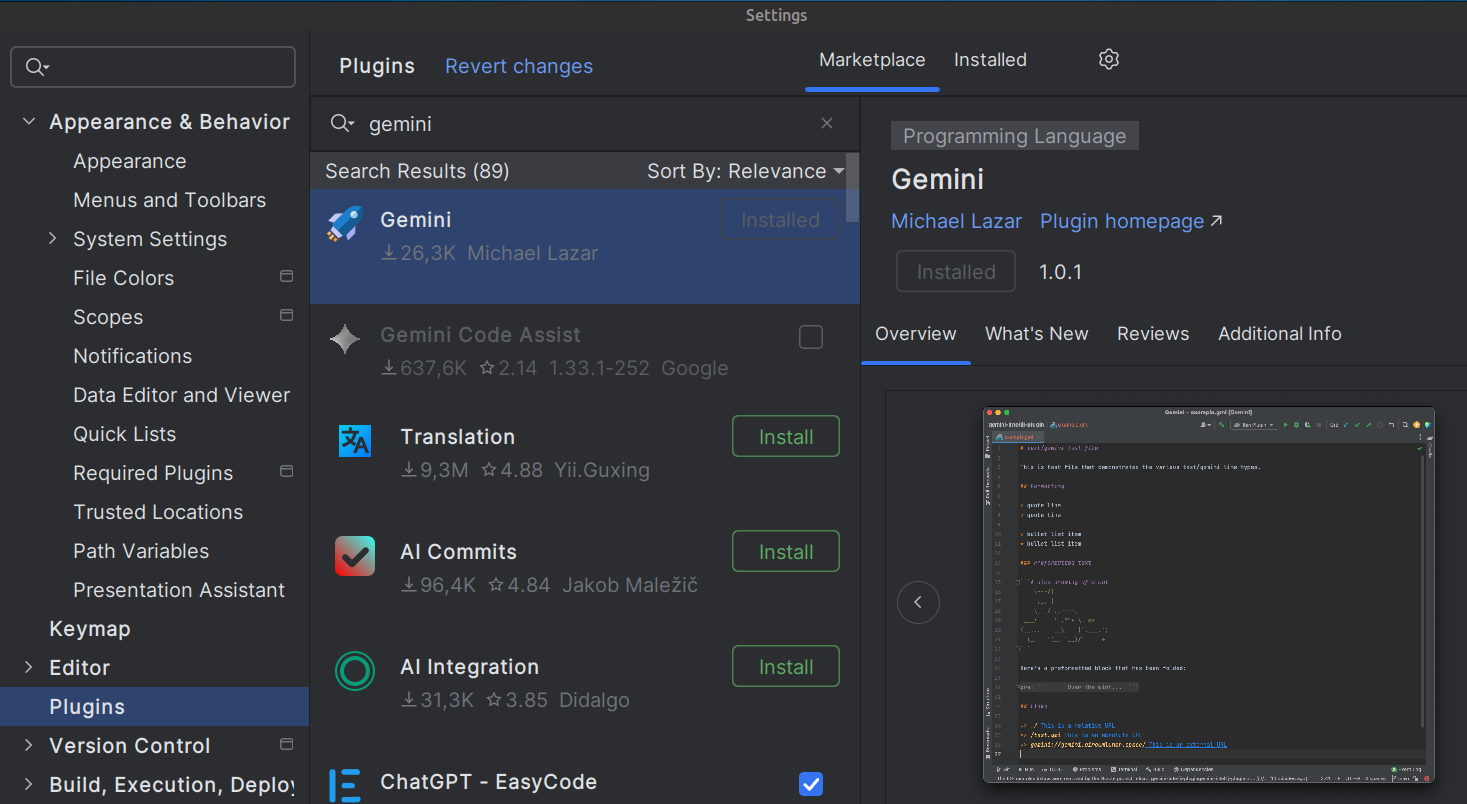Click the AI Integration plugin icon

click(x=355, y=671)
